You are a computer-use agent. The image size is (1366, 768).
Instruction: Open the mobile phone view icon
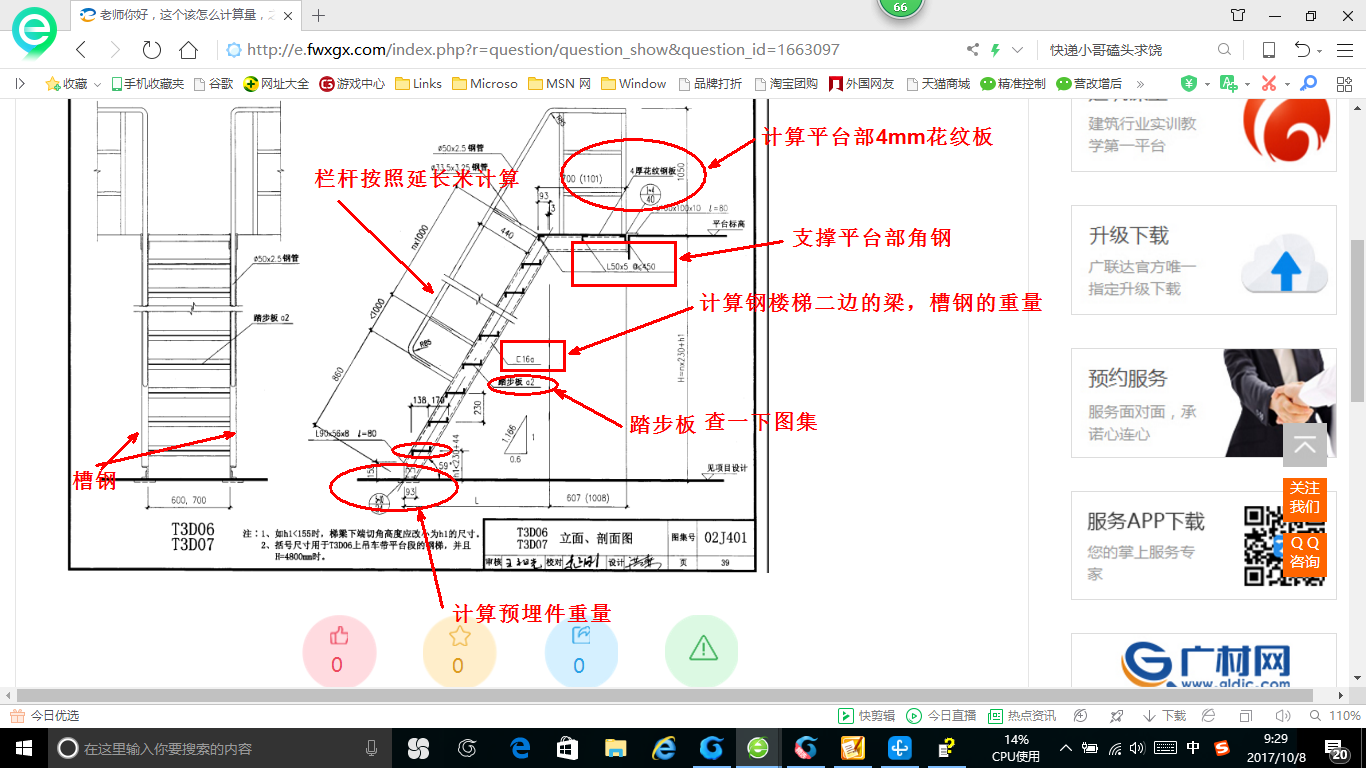[1268, 50]
